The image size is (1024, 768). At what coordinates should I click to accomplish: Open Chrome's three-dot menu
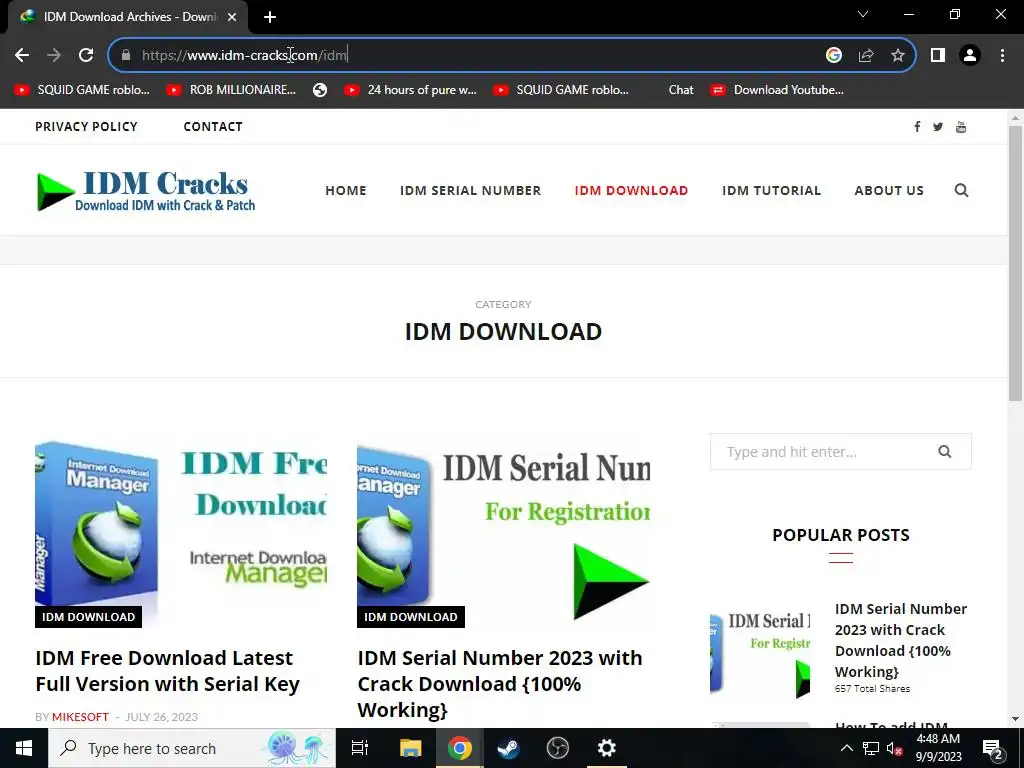[x=1002, y=56]
